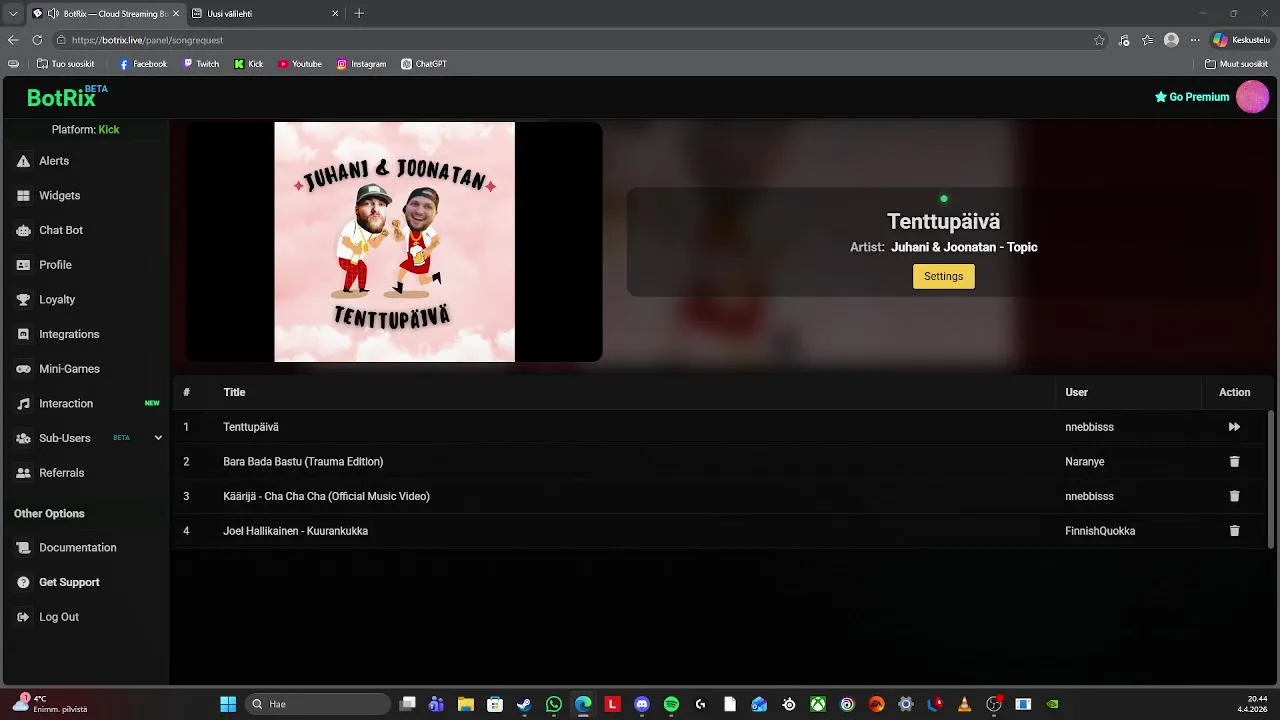Screen dimensions: 1280x720
Task: Open the ChatGPT bookmark
Action: (424, 64)
